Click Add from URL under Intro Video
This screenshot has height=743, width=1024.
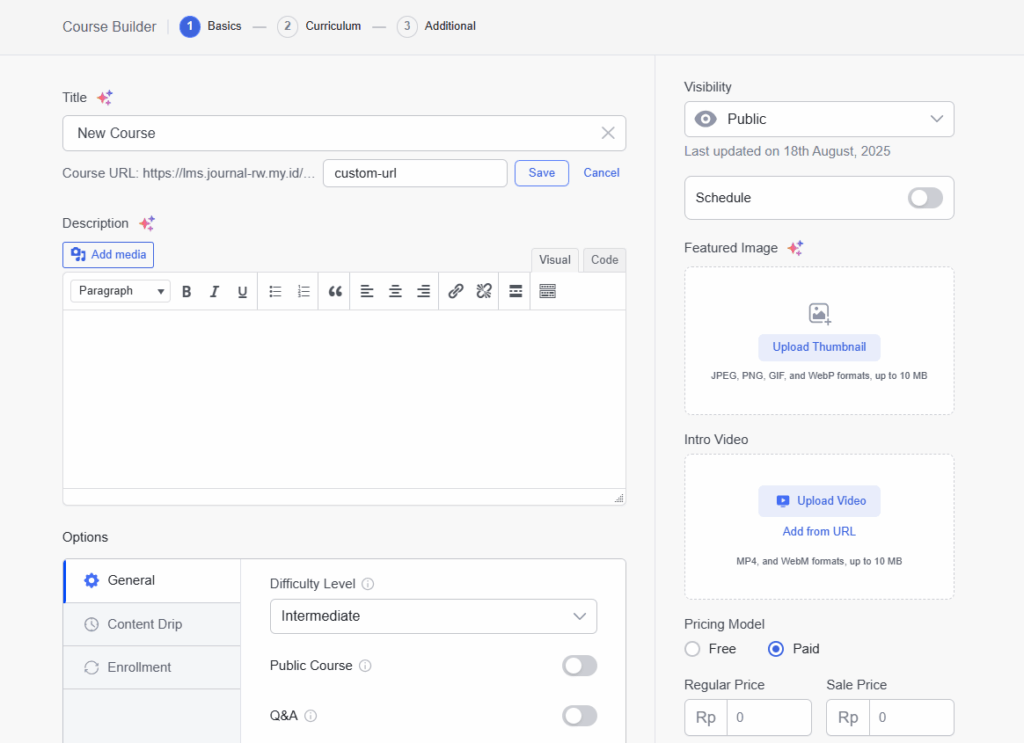tap(819, 531)
